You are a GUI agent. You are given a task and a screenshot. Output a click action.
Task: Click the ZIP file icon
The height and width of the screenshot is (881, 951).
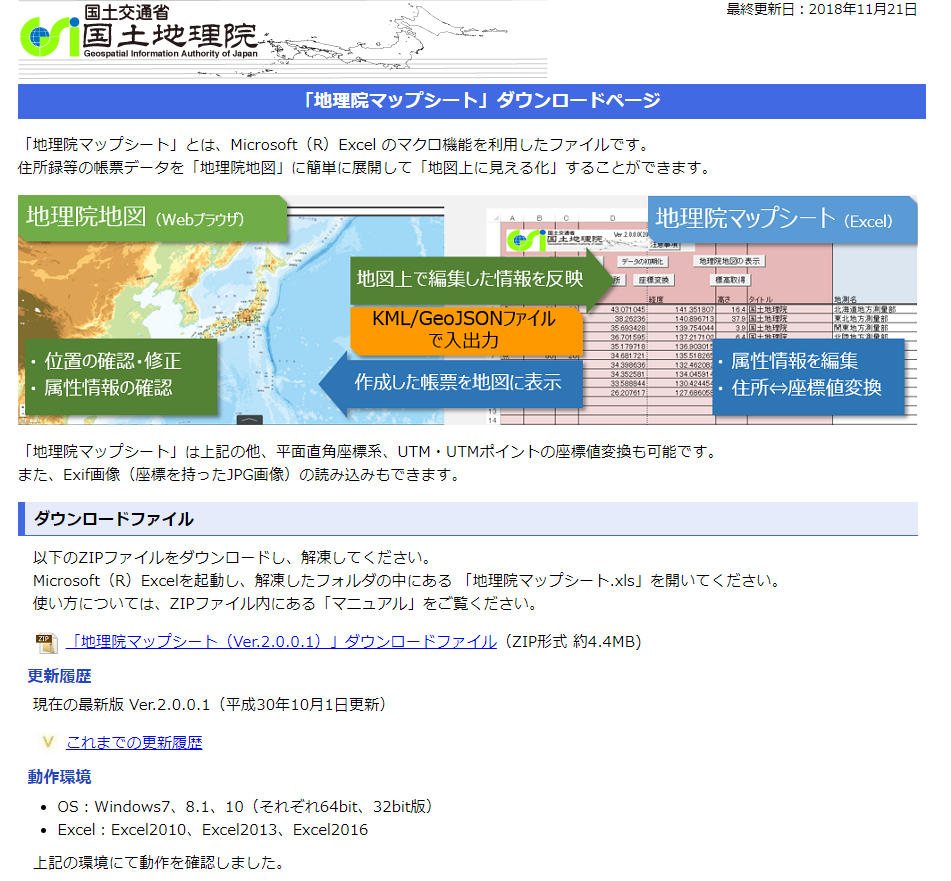[x=47, y=642]
